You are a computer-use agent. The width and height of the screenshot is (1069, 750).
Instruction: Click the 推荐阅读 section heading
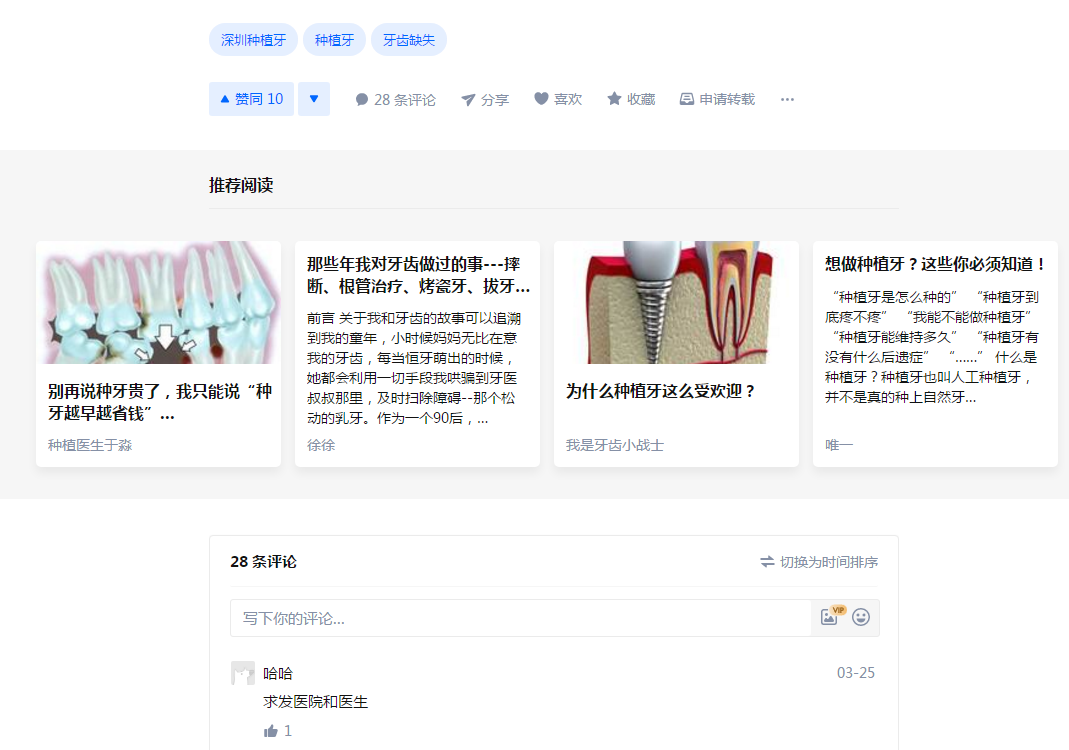click(241, 185)
